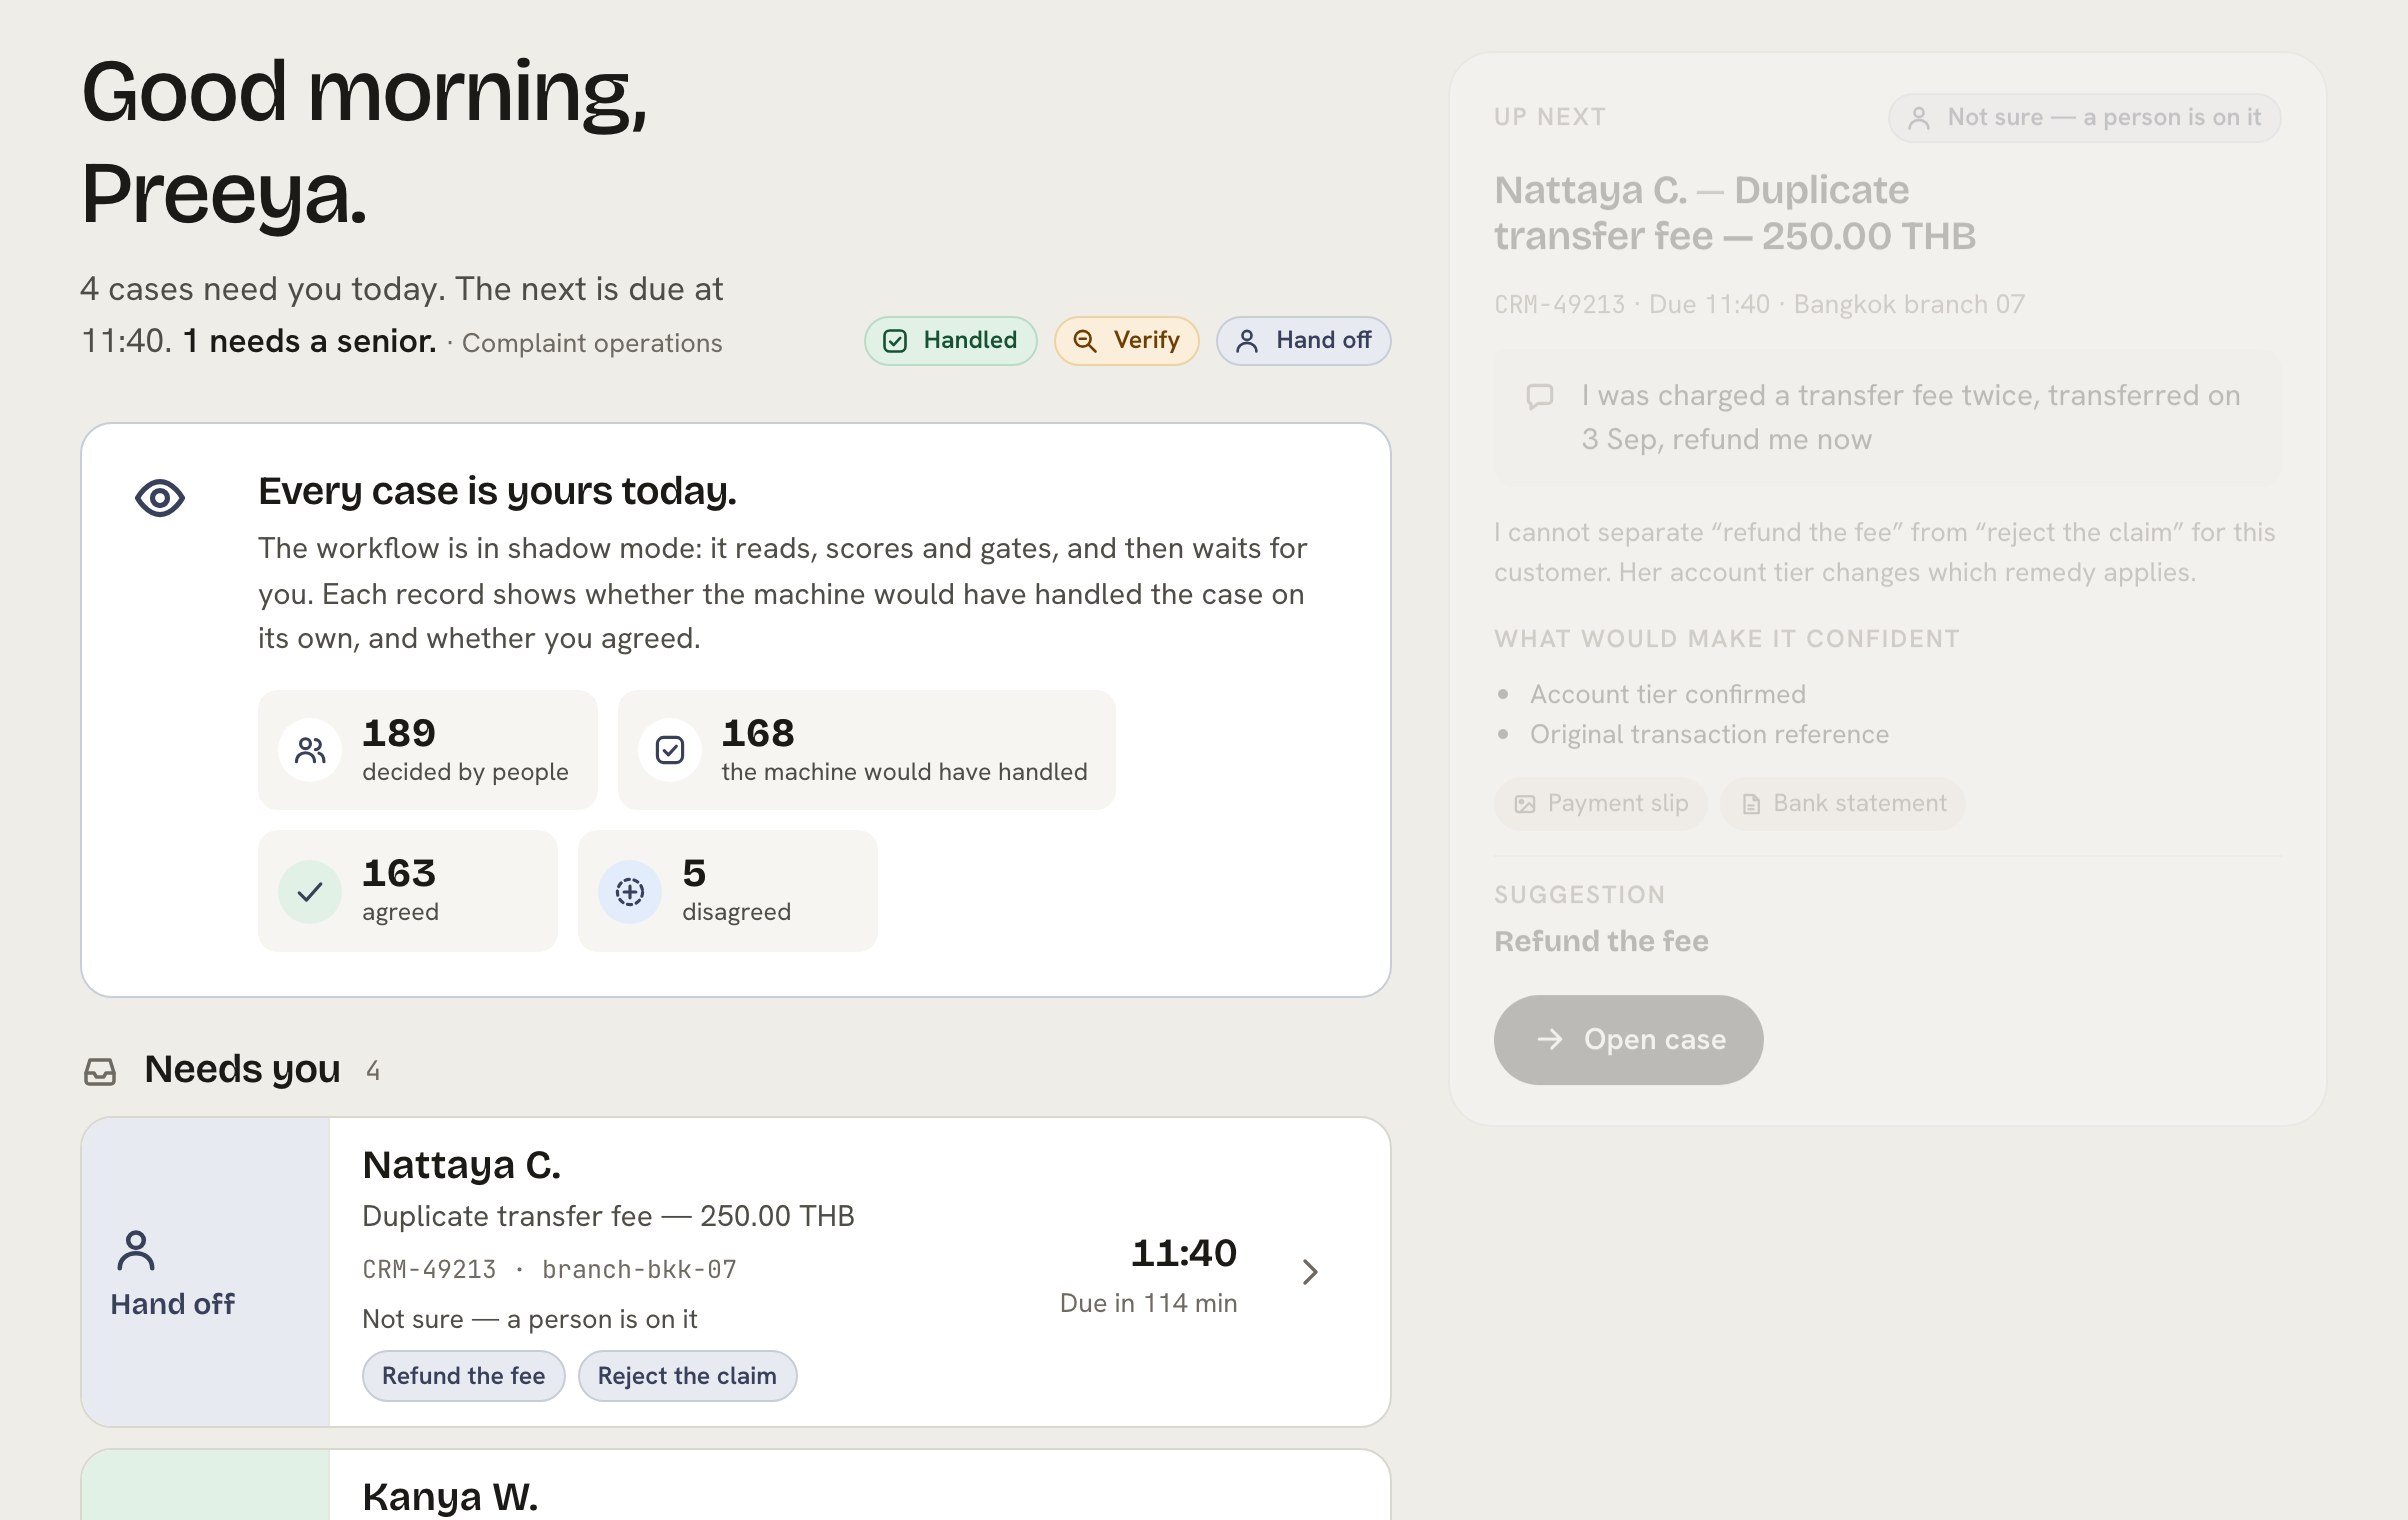
Task: Choose Reject the claim on Nattaya's case
Action: (687, 1376)
